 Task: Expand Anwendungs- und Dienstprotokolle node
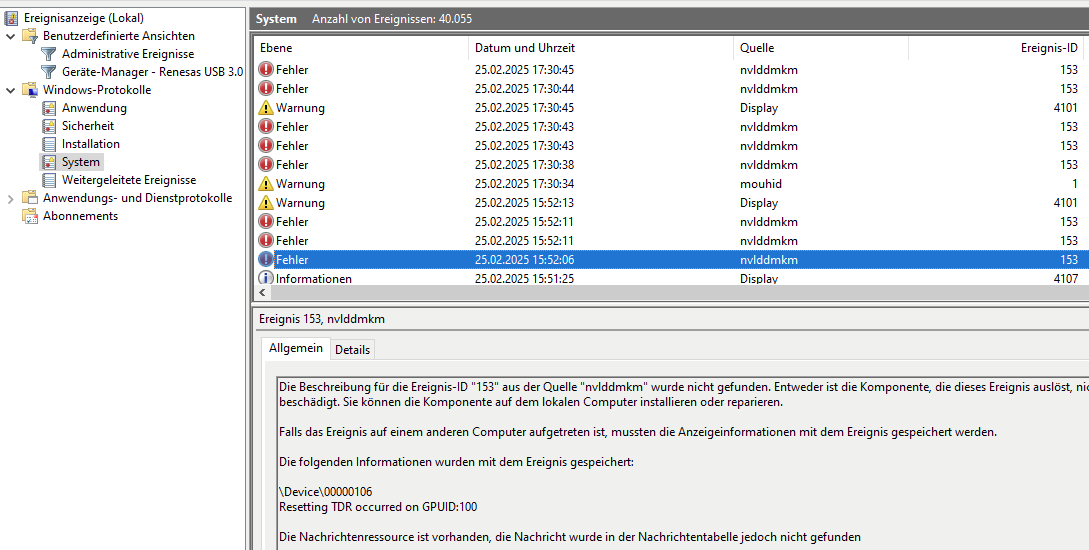coord(10,199)
